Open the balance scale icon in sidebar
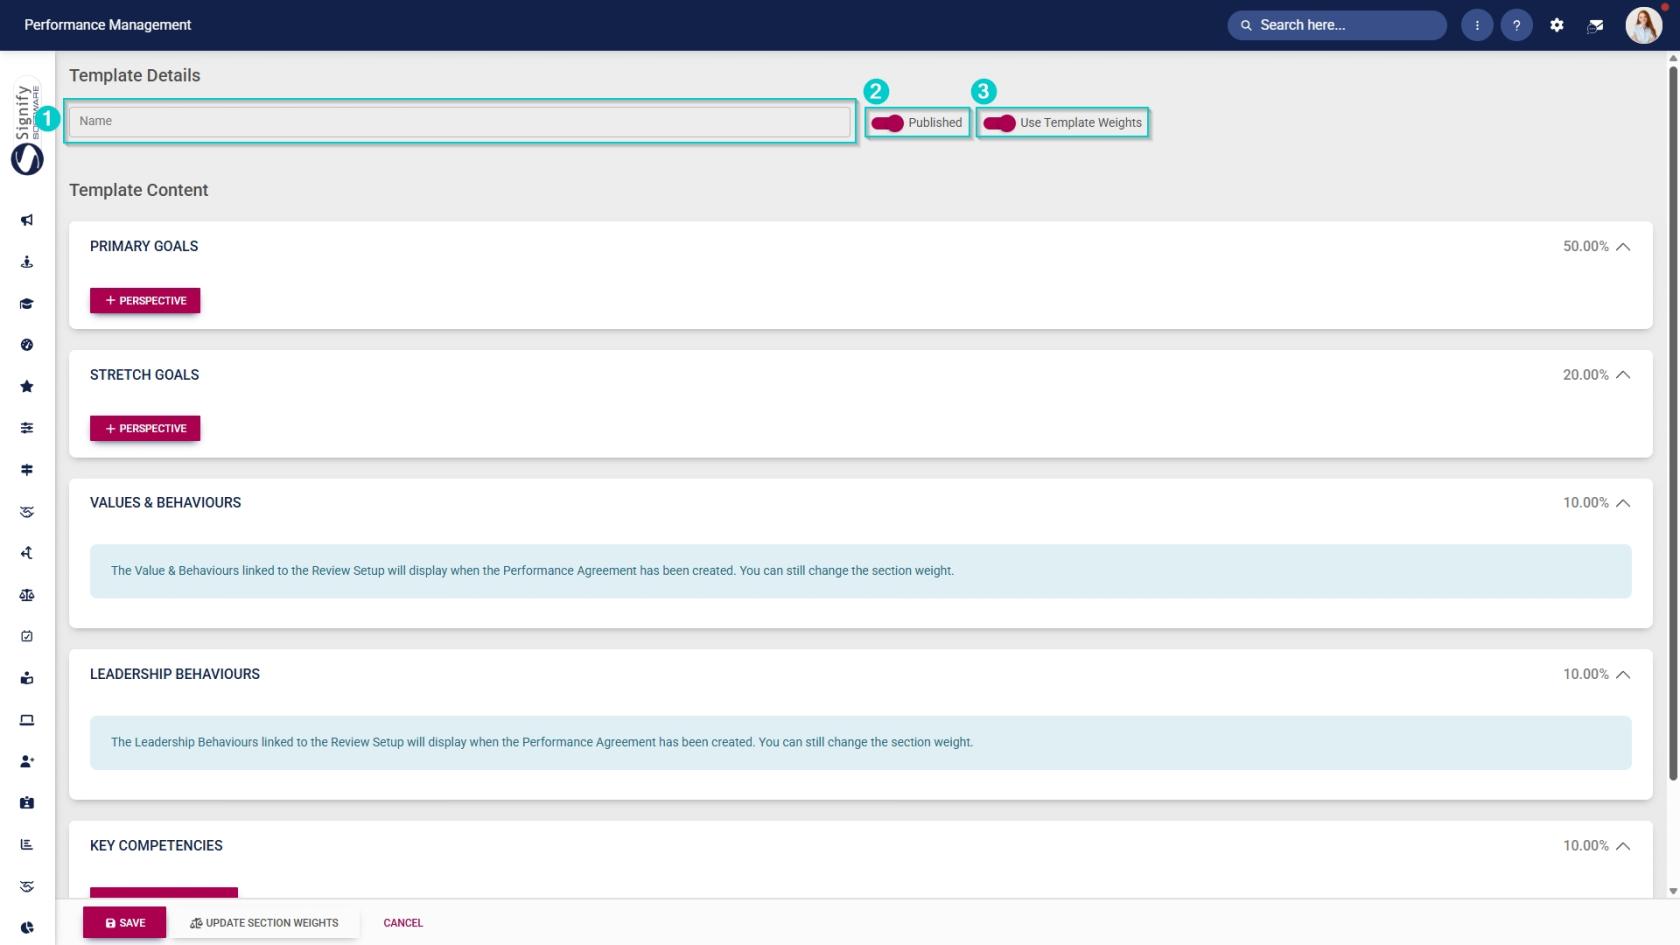Viewport: 1680px width, 945px height. (x=27, y=595)
